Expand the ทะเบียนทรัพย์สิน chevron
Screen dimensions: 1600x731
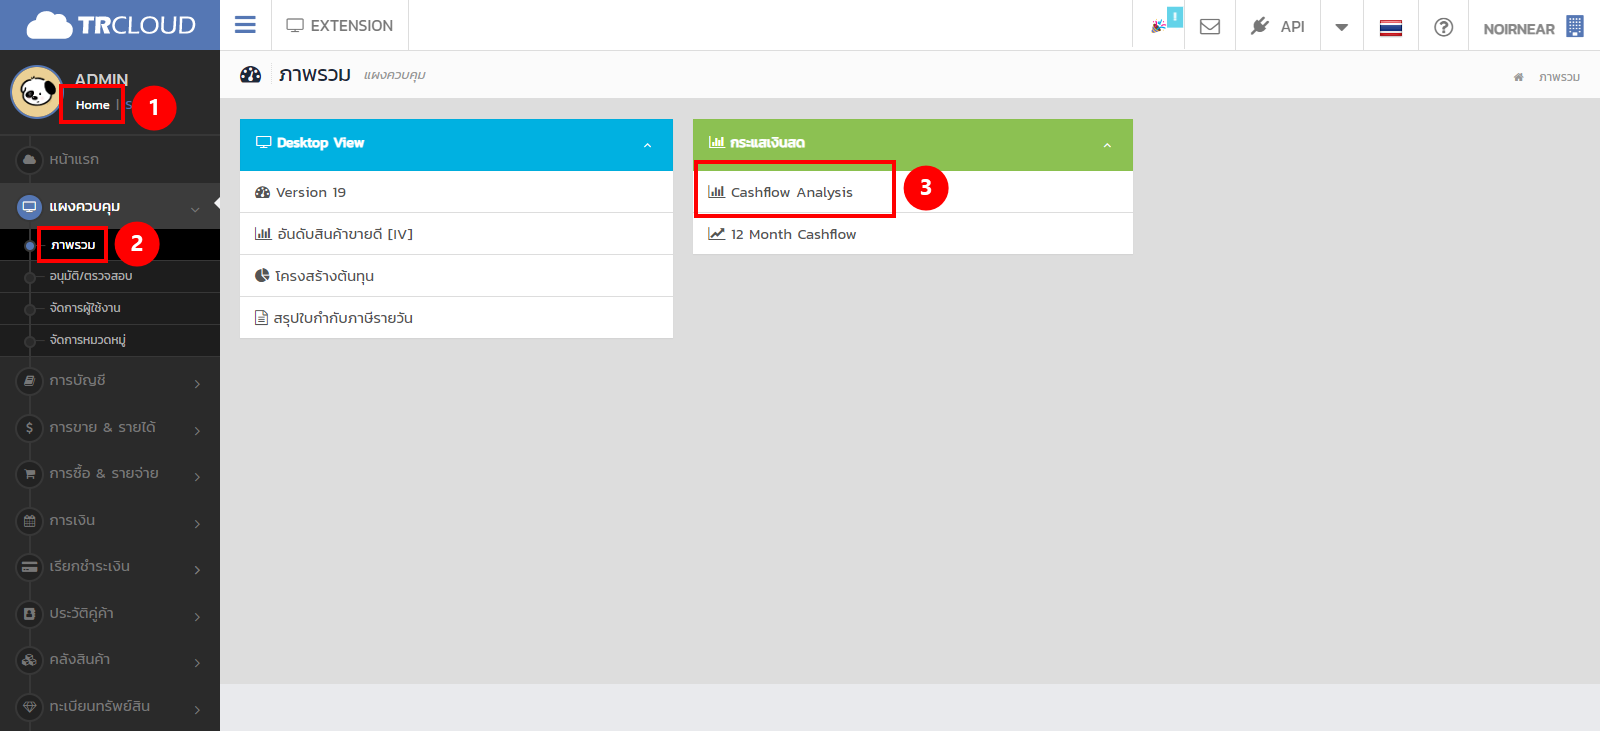coord(197,709)
